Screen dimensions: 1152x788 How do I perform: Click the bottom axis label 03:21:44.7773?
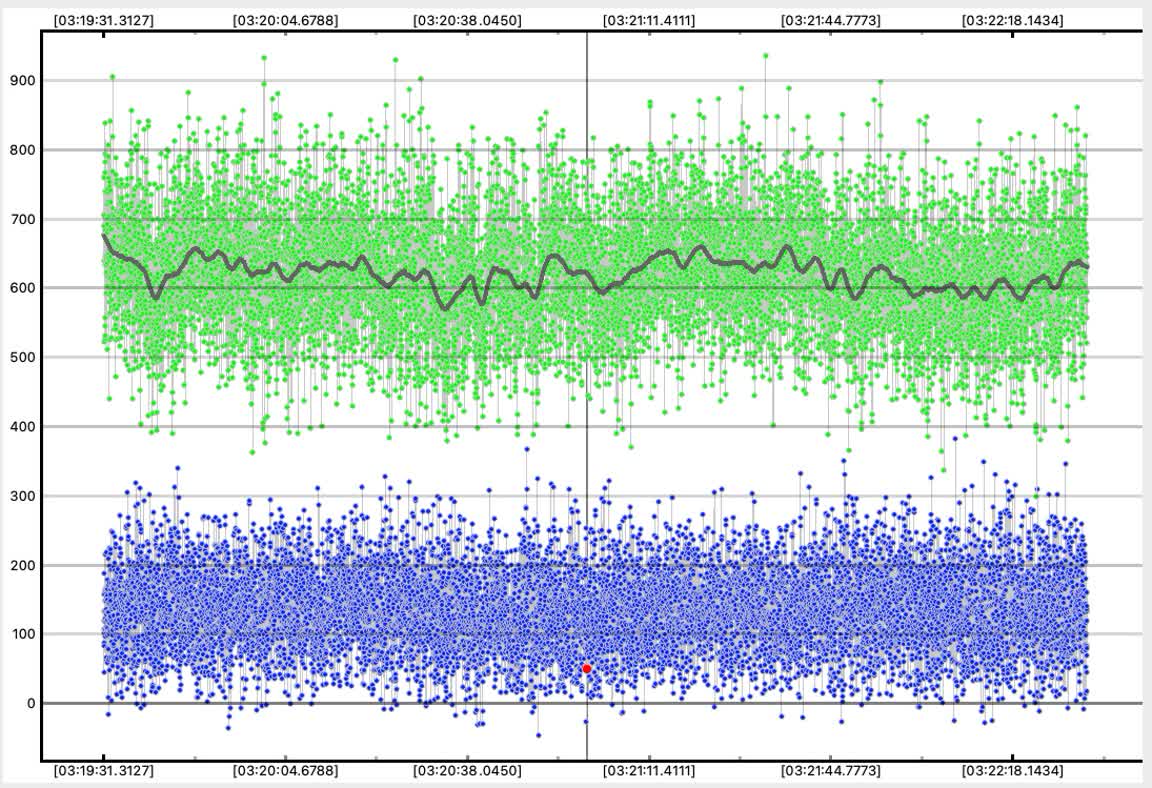pos(830,771)
